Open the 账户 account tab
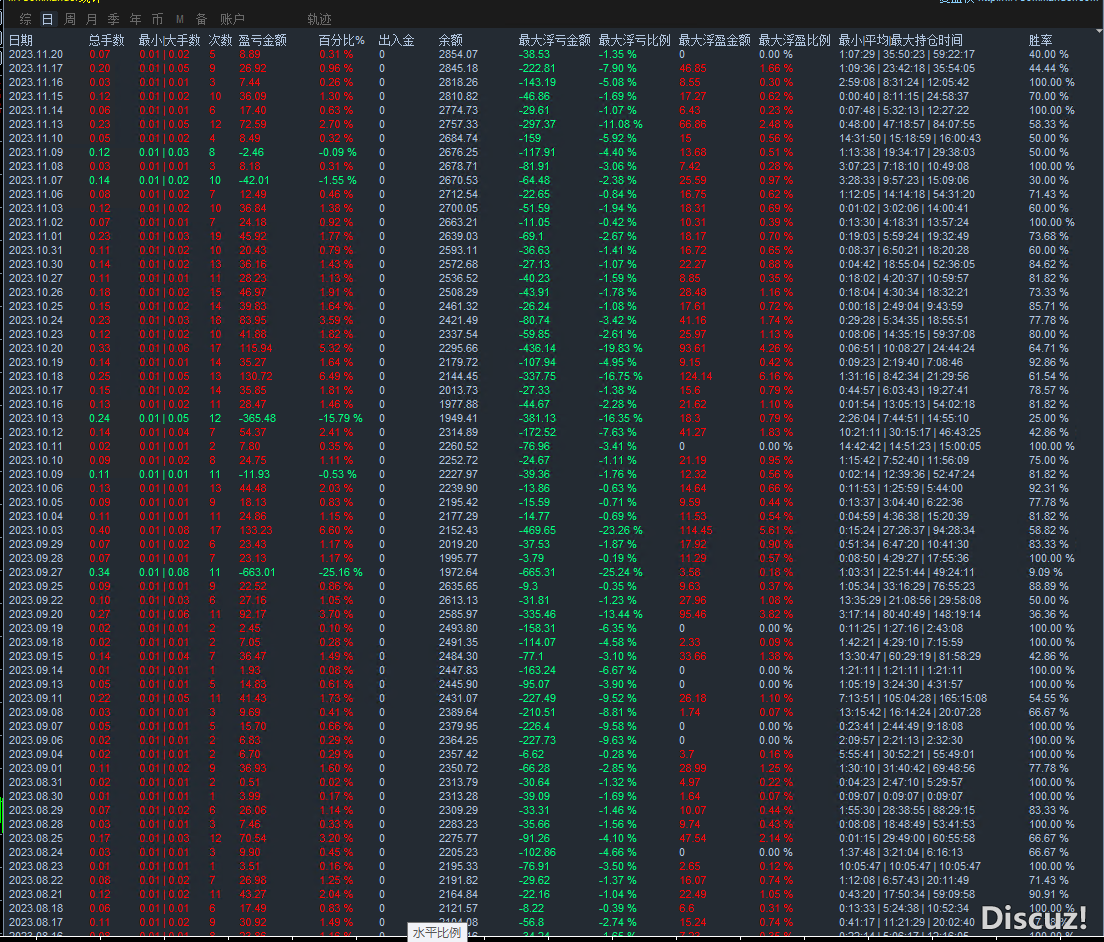 (232, 19)
